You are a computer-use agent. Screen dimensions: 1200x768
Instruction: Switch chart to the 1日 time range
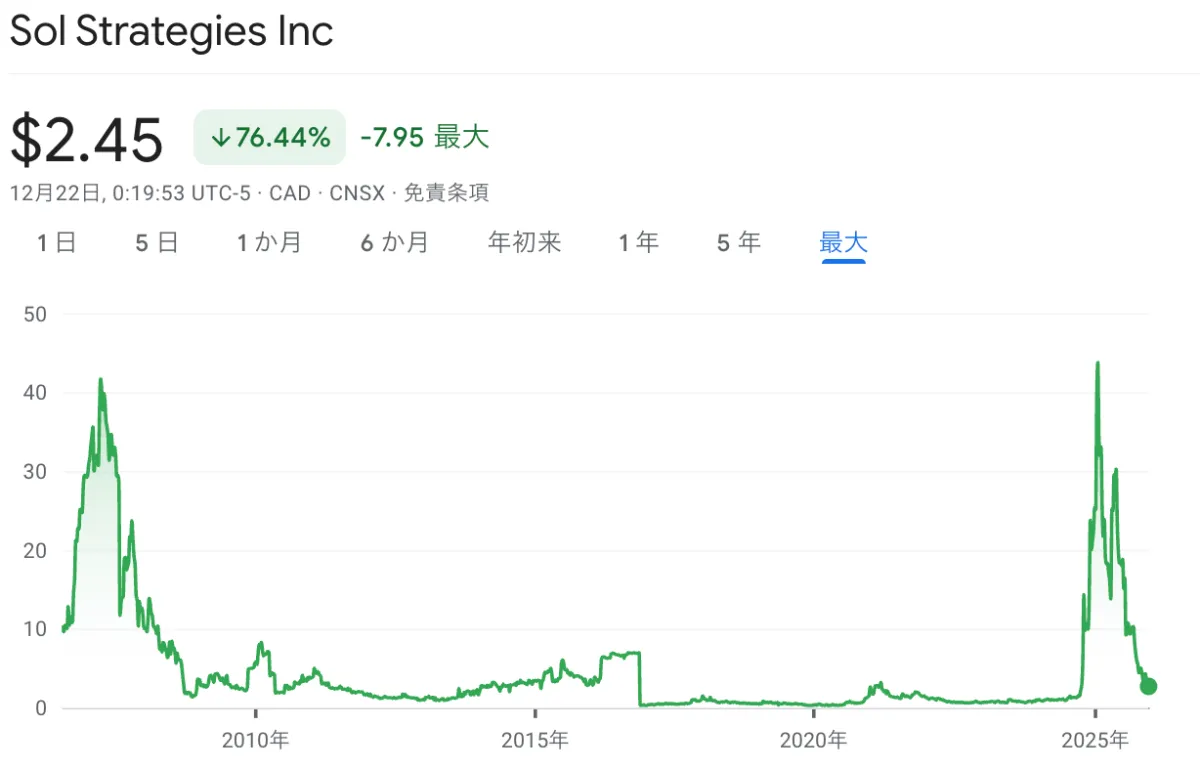(57, 242)
